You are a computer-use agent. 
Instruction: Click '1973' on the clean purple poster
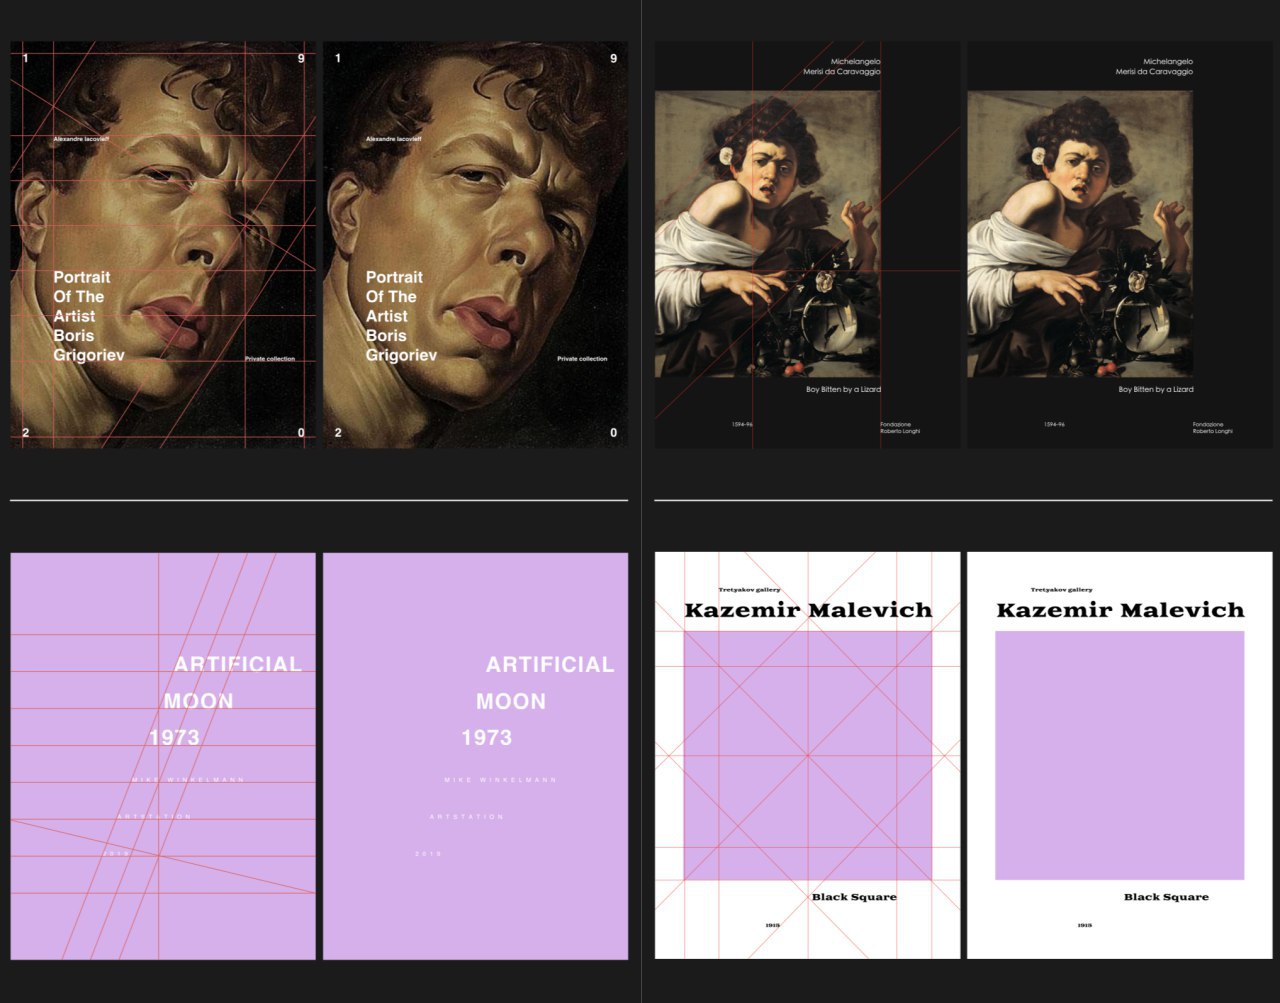[486, 738]
